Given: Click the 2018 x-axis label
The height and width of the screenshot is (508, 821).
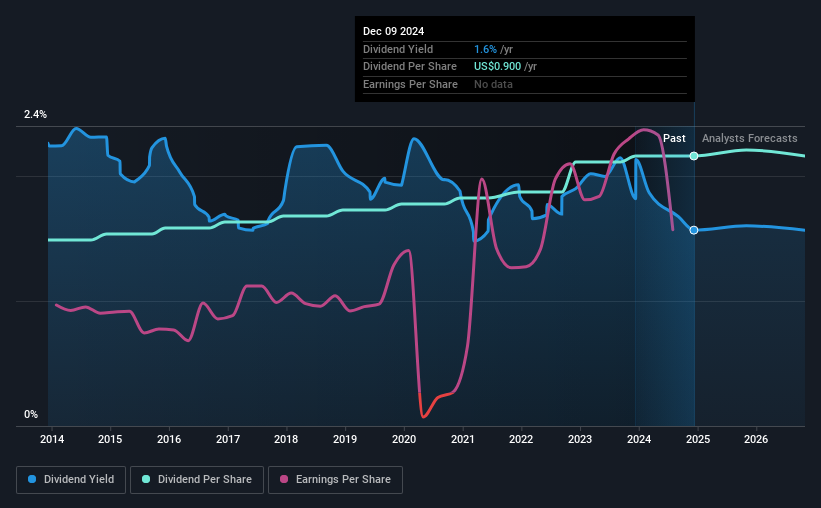Looking at the screenshot, I should tap(286, 439).
